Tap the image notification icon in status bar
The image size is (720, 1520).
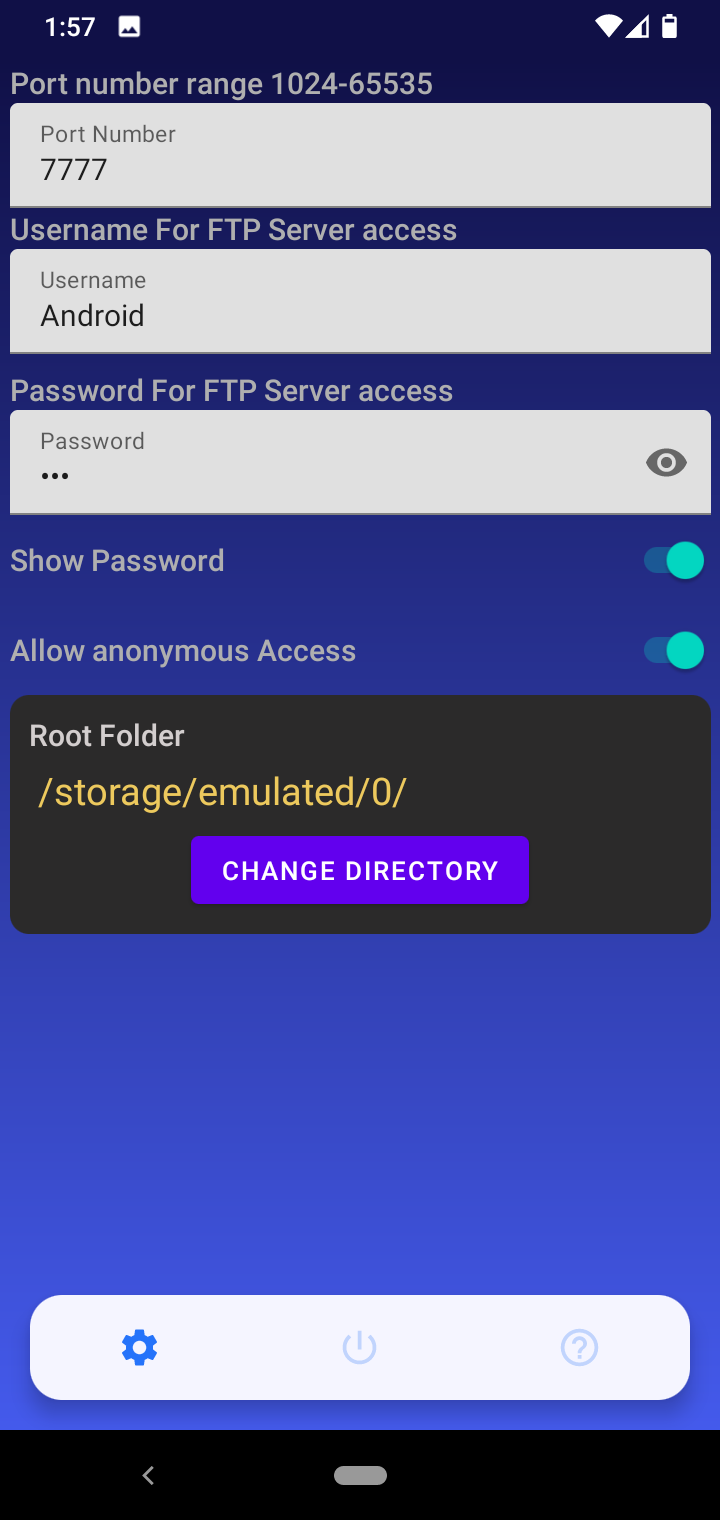click(x=129, y=27)
